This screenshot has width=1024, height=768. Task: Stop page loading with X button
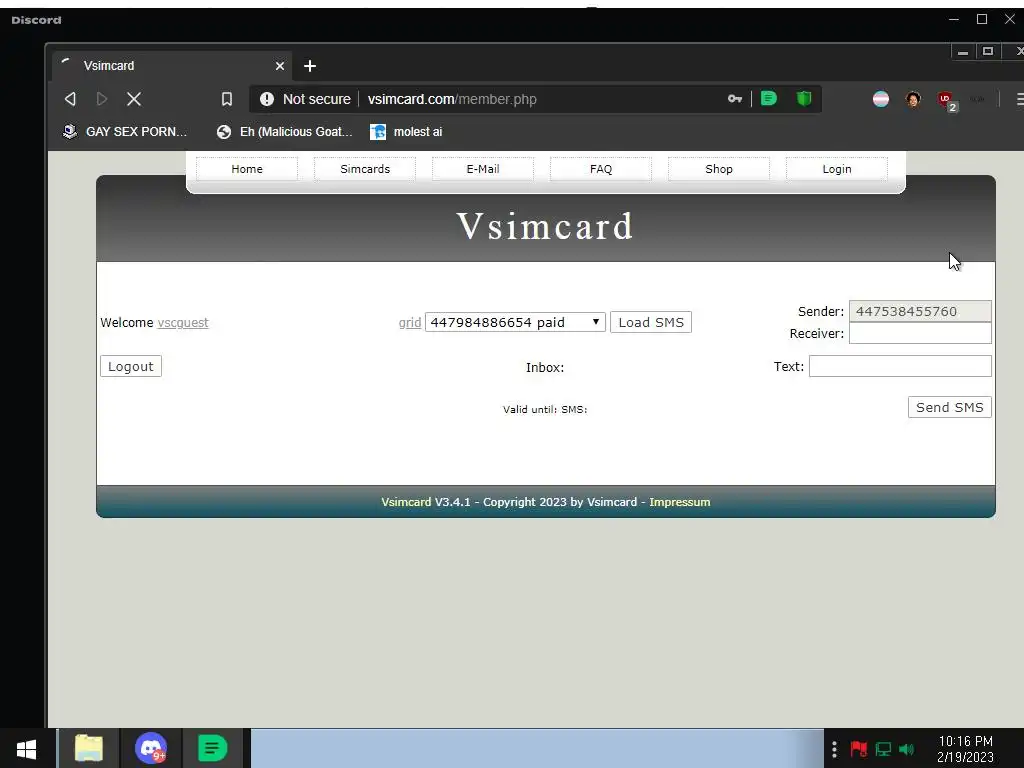(x=134, y=99)
